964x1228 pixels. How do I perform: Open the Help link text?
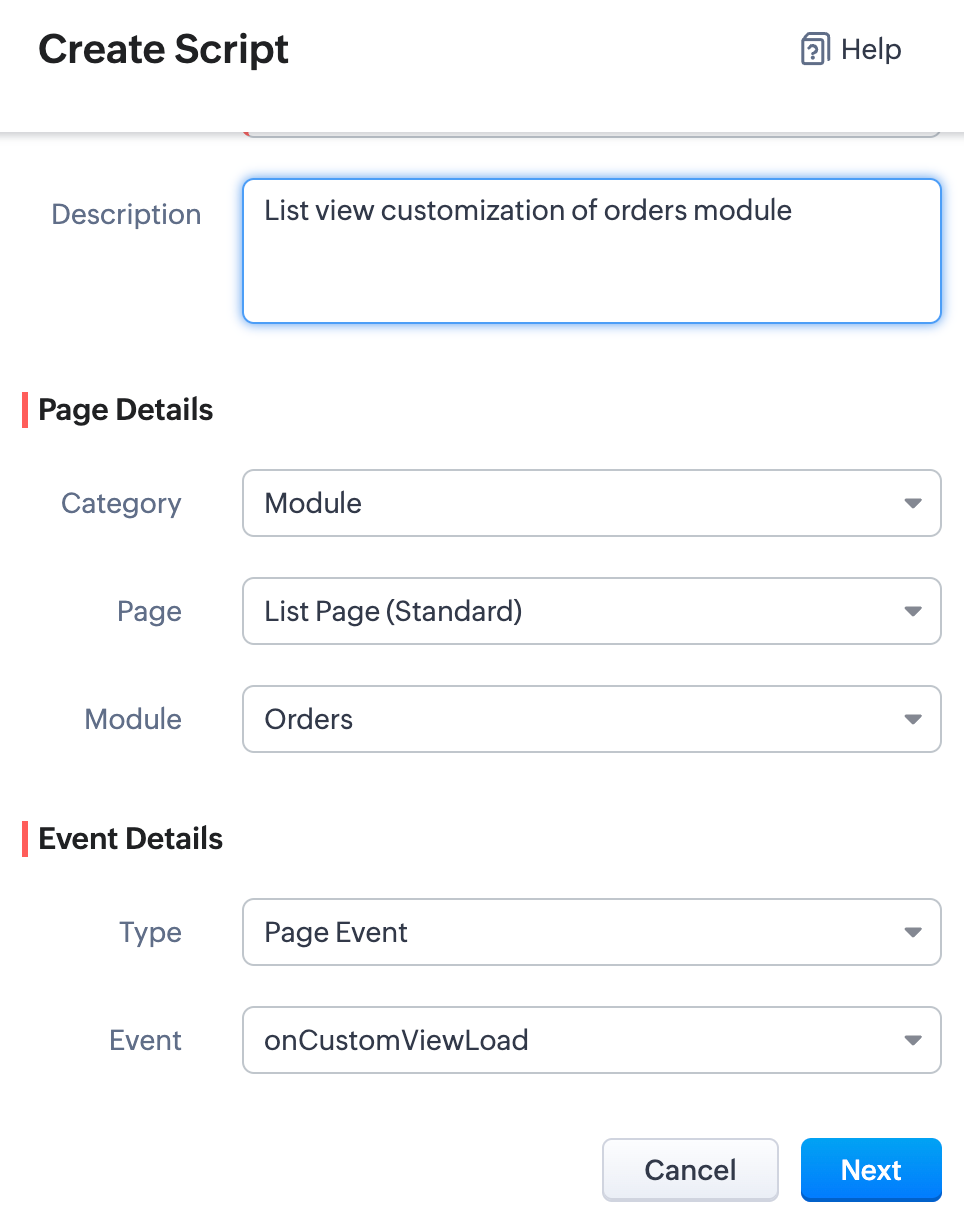point(871,50)
